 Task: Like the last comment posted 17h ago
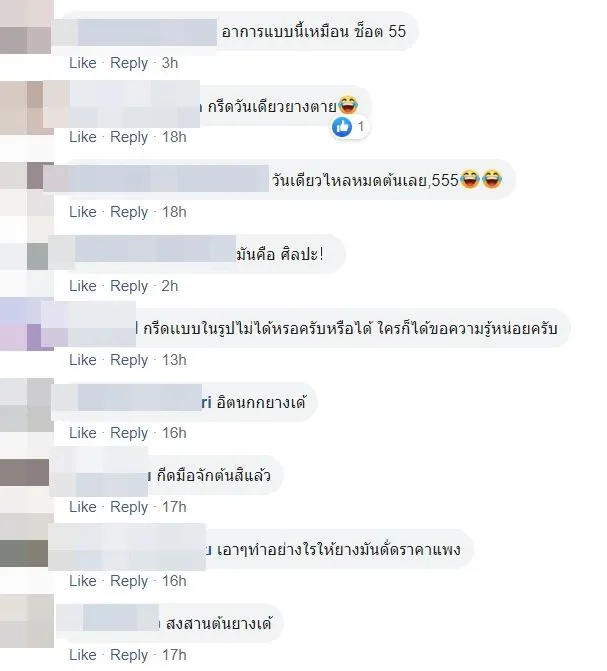click(83, 655)
